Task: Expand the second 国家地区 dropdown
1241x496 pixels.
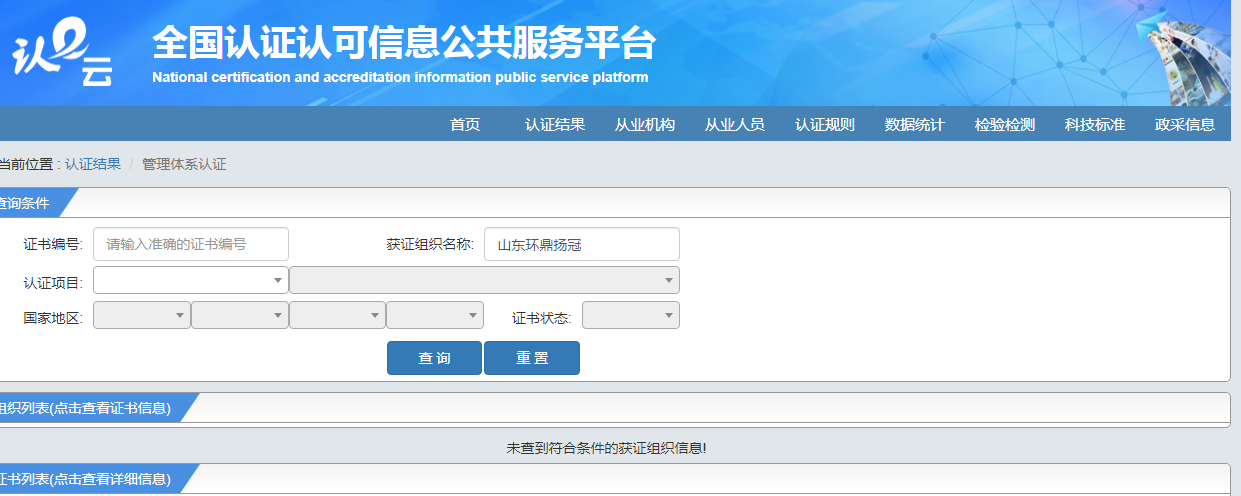Action: [x=239, y=315]
